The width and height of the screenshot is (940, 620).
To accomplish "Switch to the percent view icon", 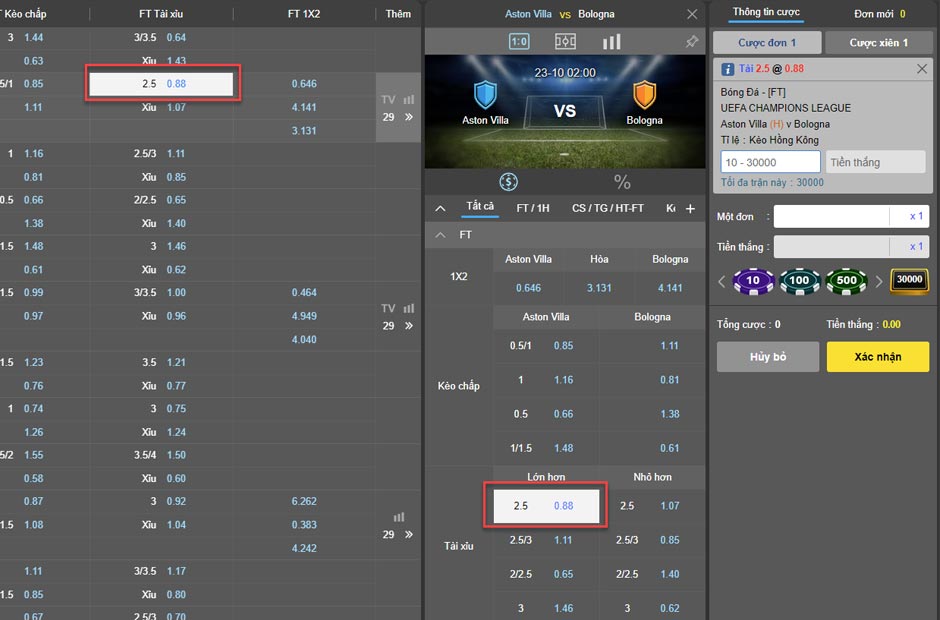I will click(622, 182).
